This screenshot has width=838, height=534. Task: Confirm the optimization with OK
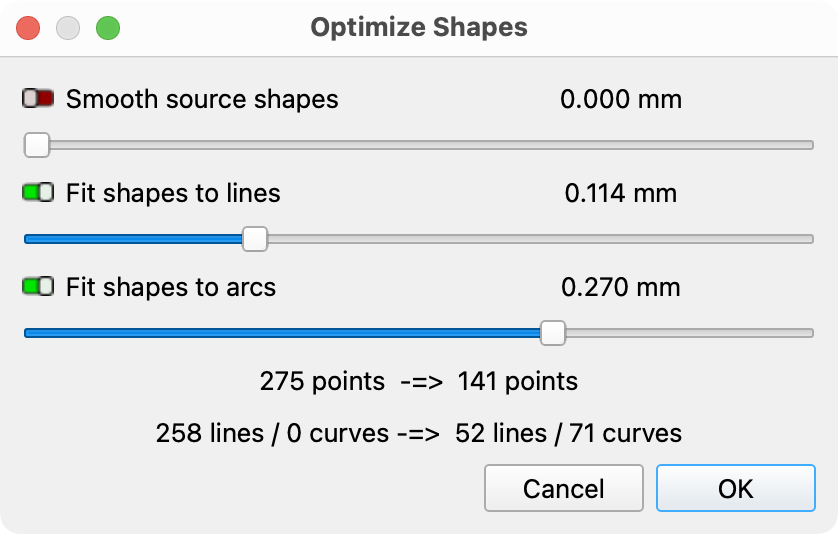tap(735, 488)
